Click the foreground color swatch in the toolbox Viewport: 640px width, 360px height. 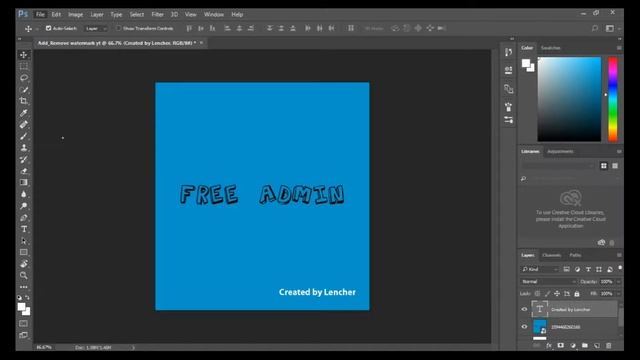pyautogui.click(x=22, y=307)
